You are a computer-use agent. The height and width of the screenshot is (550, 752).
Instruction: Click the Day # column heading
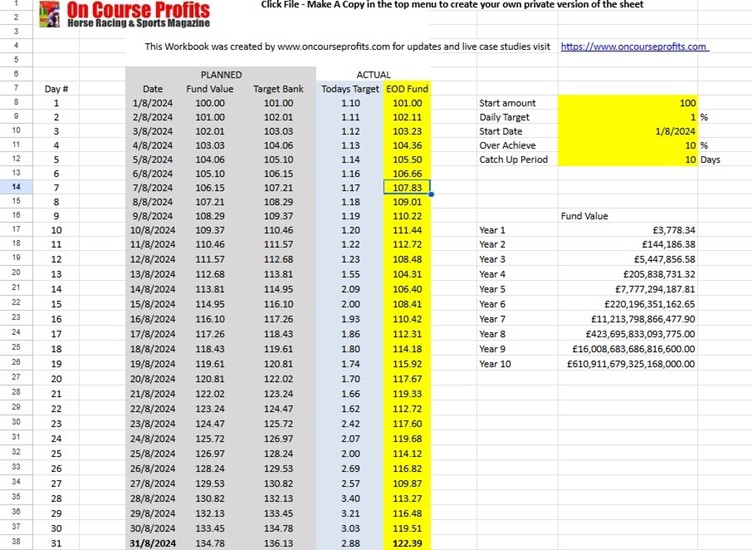56,89
